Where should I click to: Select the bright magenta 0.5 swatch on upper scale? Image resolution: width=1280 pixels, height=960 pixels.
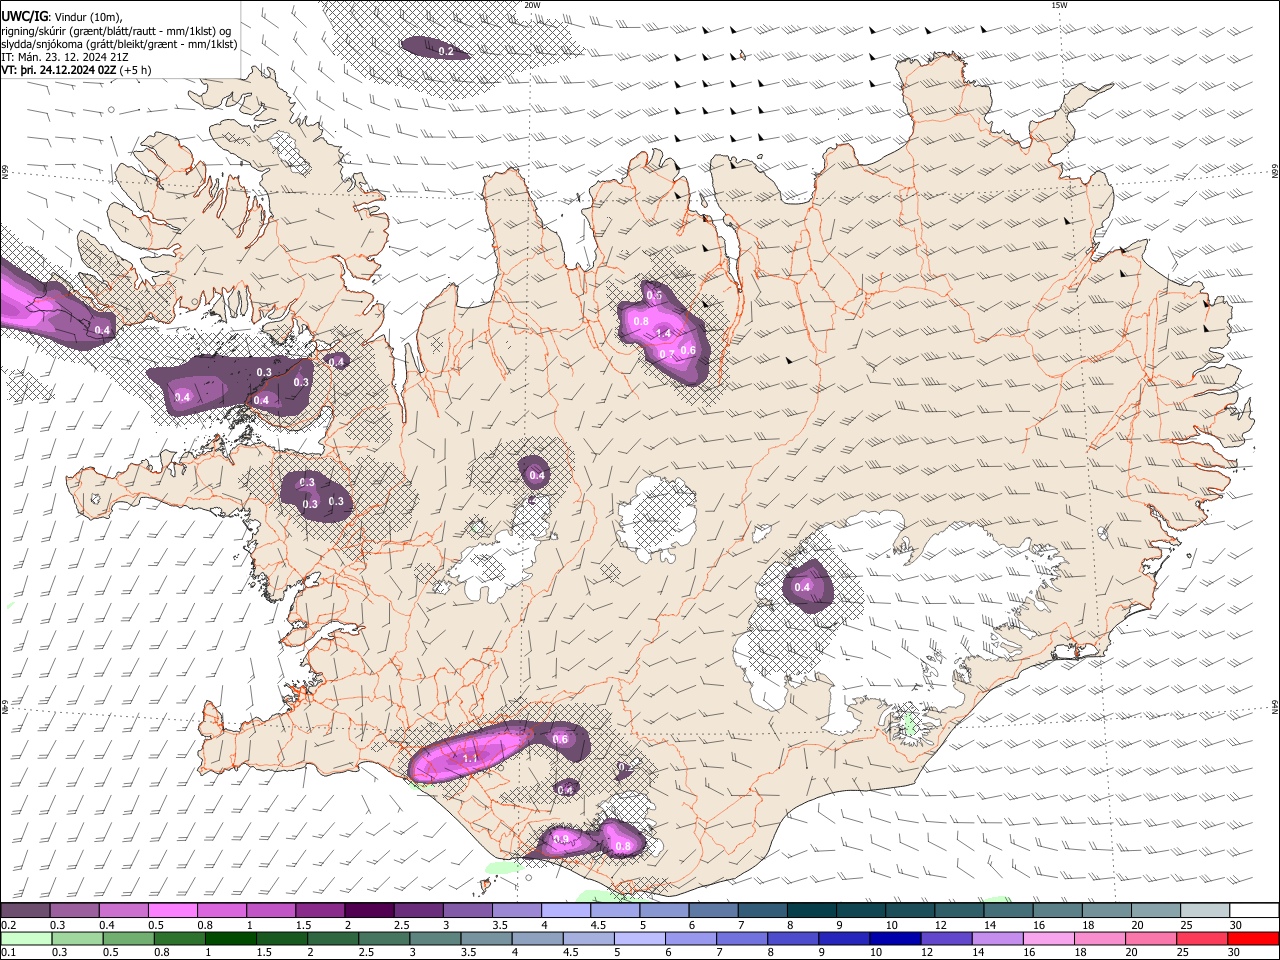point(172,911)
